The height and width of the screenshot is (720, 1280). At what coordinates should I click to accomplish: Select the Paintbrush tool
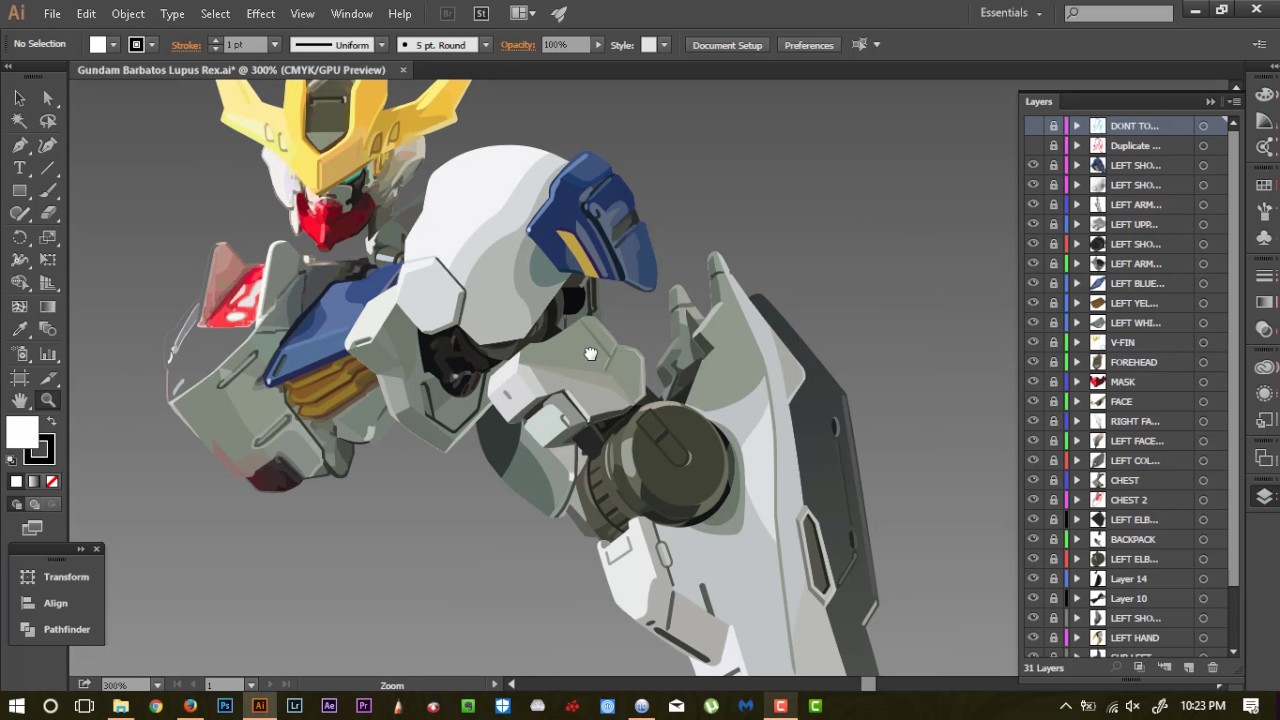point(48,191)
